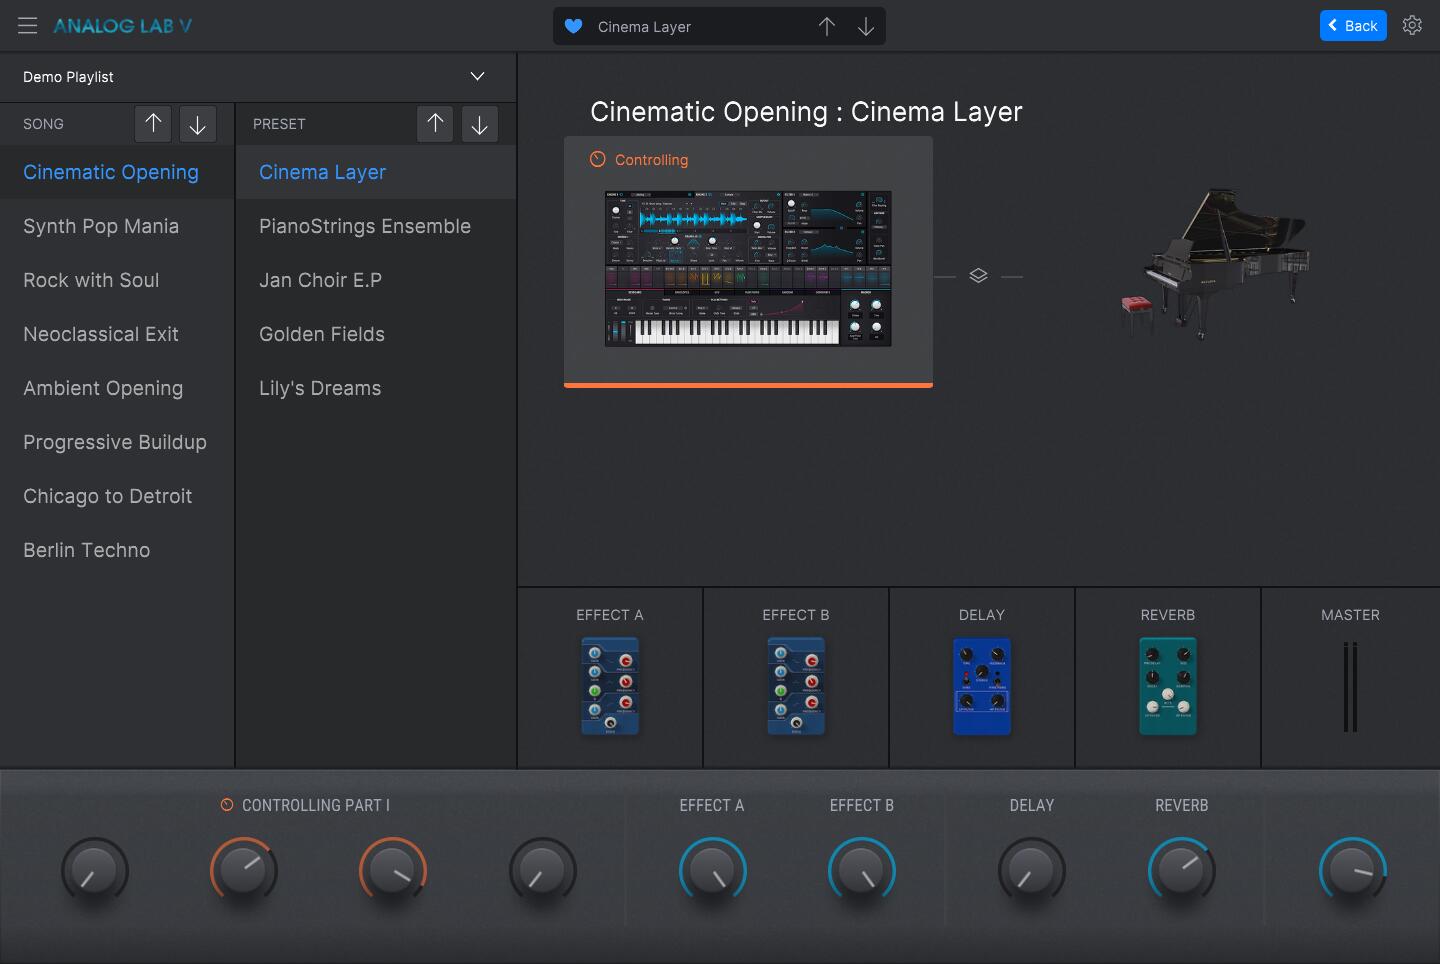The image size is (1440, 964).
Task: Click the Analog Lab V logo
Action: click(122, 26)
